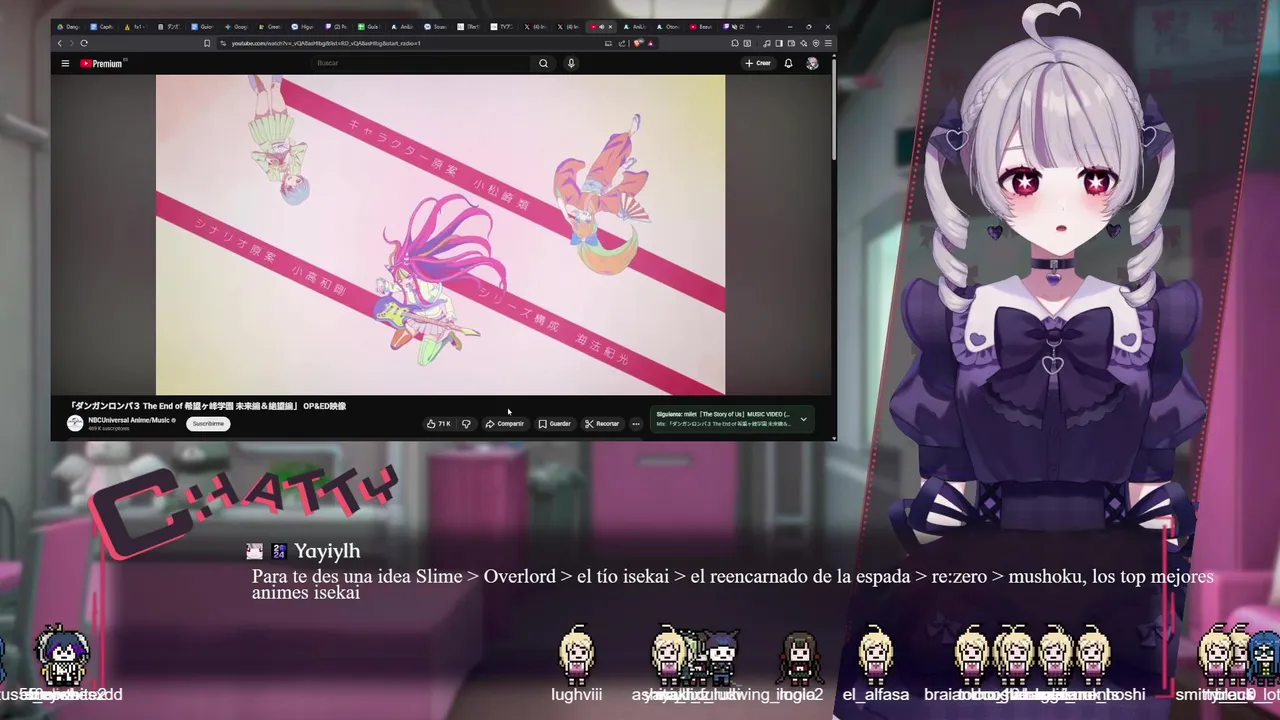
Task: Click the Suscribirme subscribe button
Action: click(208, 424)
